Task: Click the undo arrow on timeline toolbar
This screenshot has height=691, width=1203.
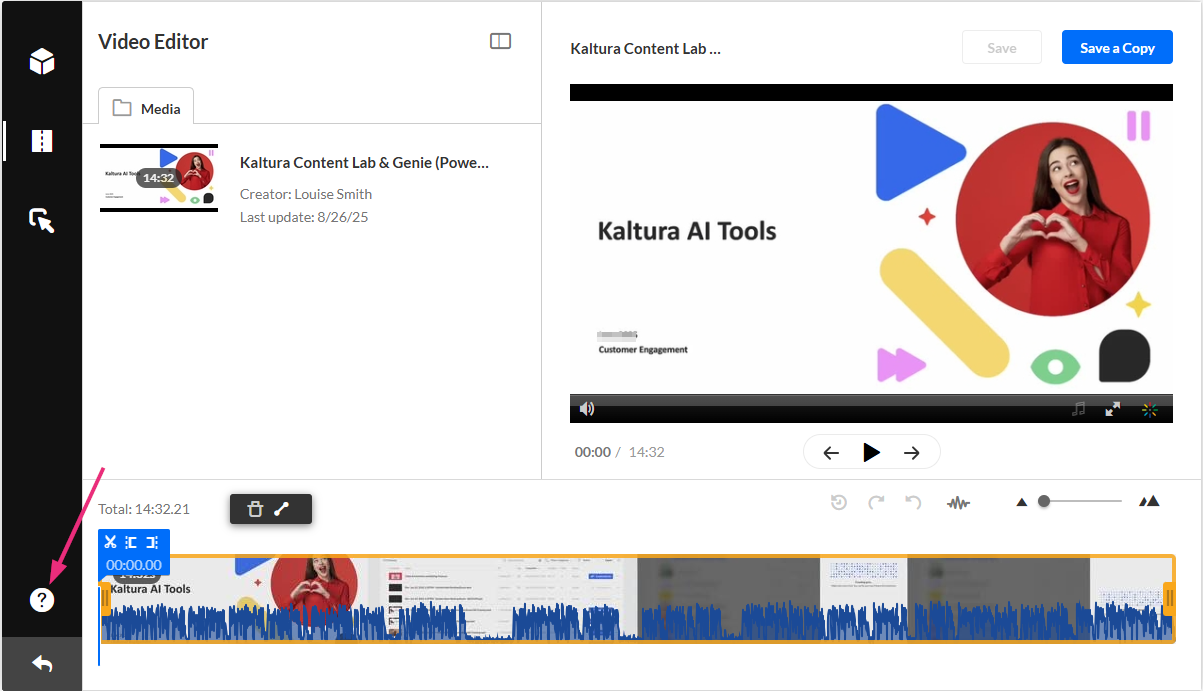Action: pyautogui.click(x=913, y=502)
